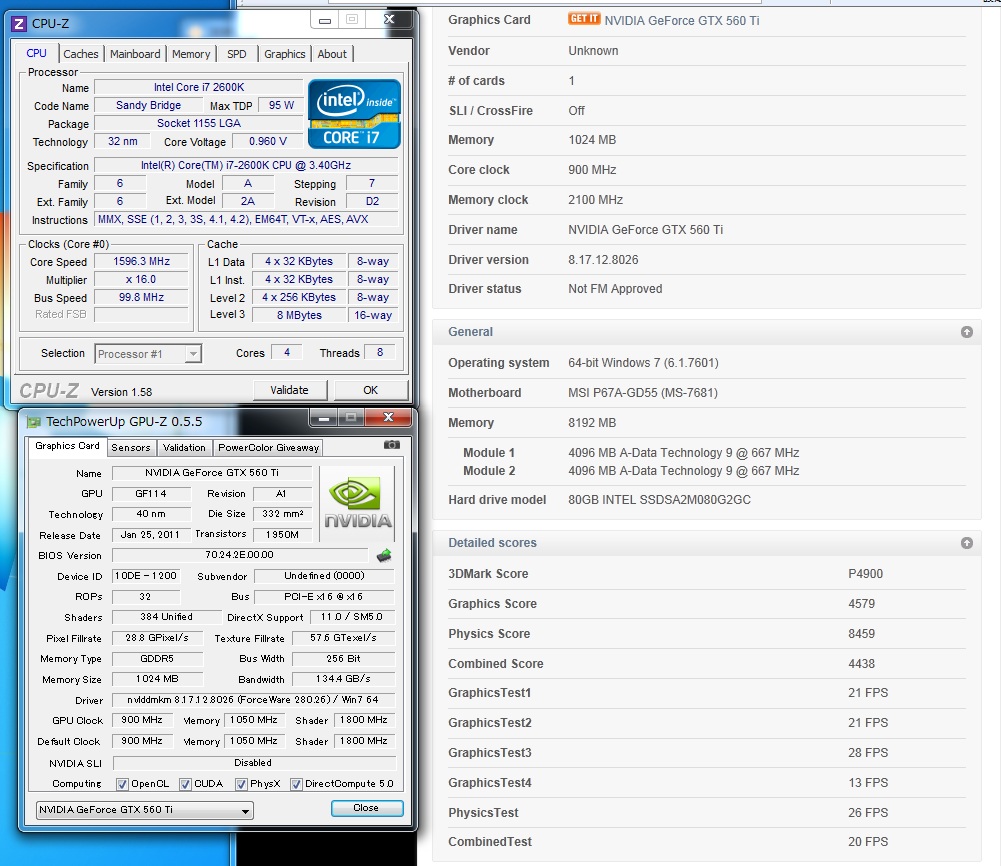Click the Intel Core i7 logo badge
1001x866 pixels.
(354, 113)
